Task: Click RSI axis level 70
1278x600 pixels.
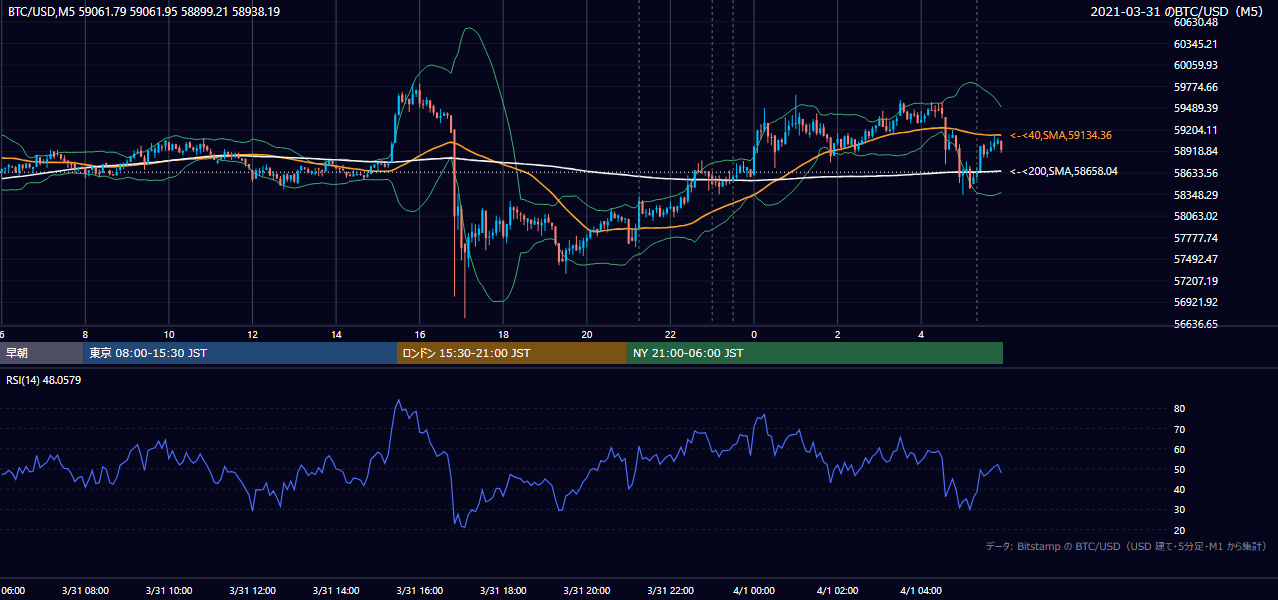Action: pos(1179,429)
